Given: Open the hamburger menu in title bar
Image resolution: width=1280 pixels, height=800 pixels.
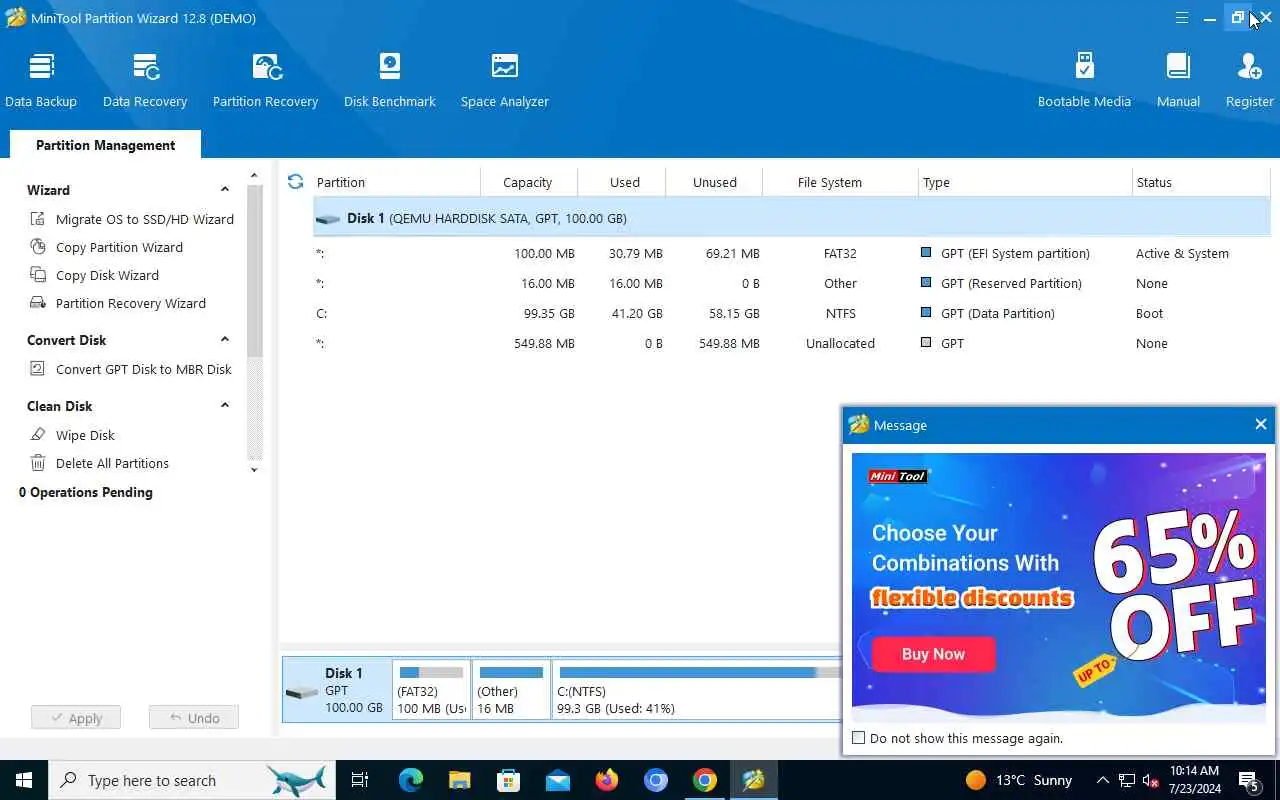Looking at the screenshot, I should point(1182,18).
